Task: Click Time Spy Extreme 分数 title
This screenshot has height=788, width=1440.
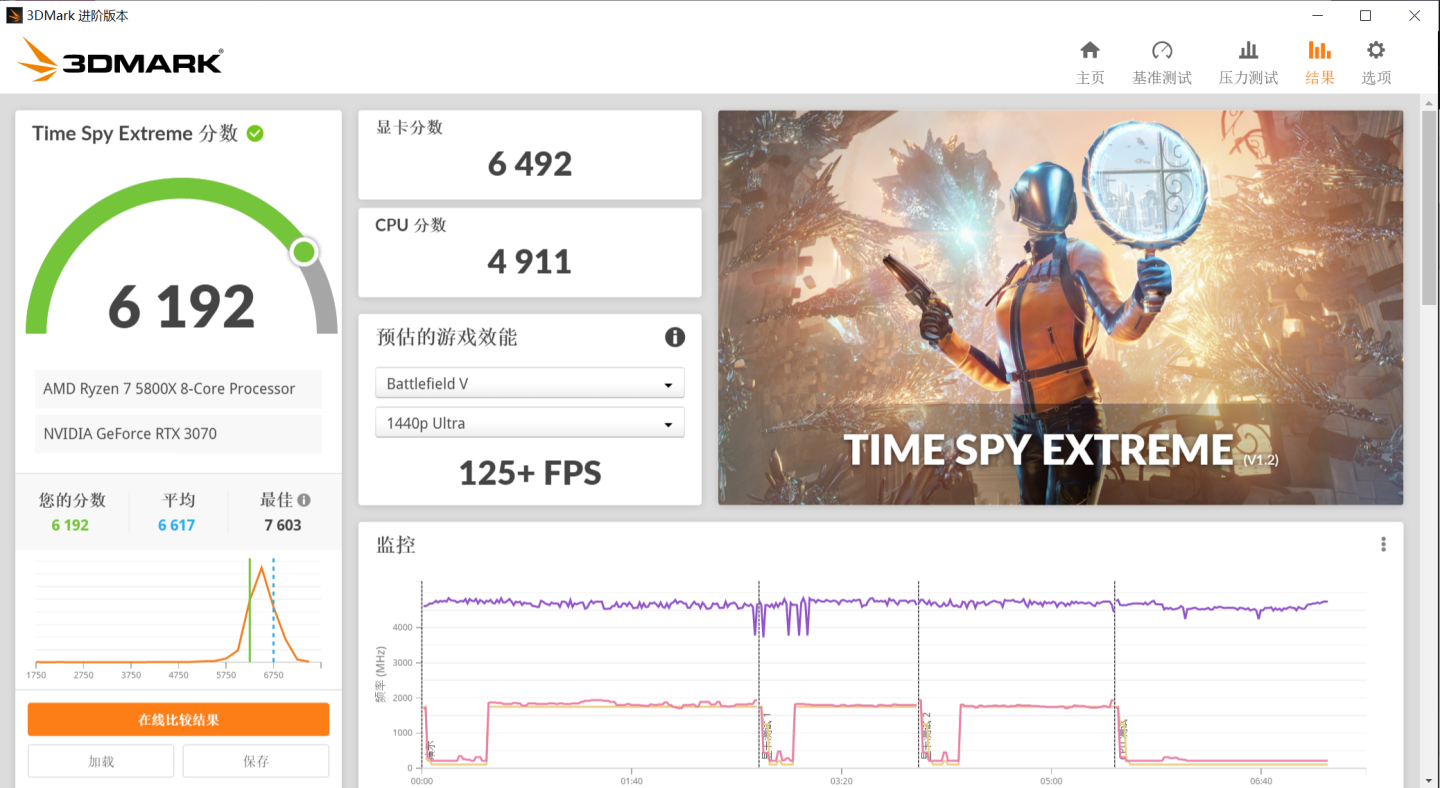Action: click(x=135, y=133)
